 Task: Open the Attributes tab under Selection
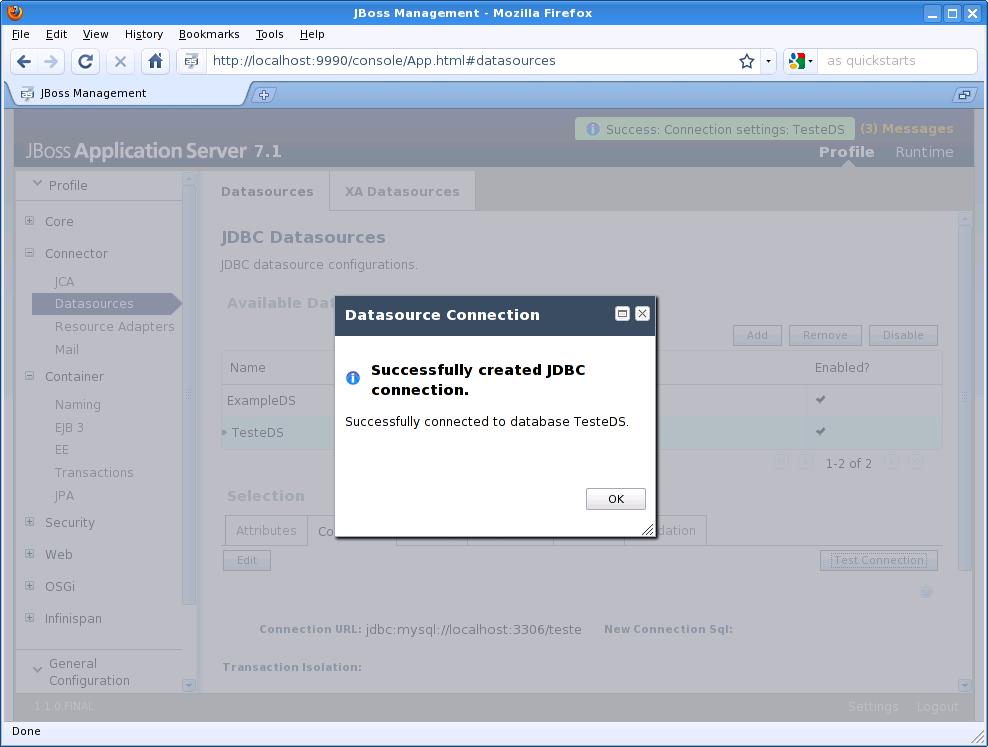click(266, 530)
